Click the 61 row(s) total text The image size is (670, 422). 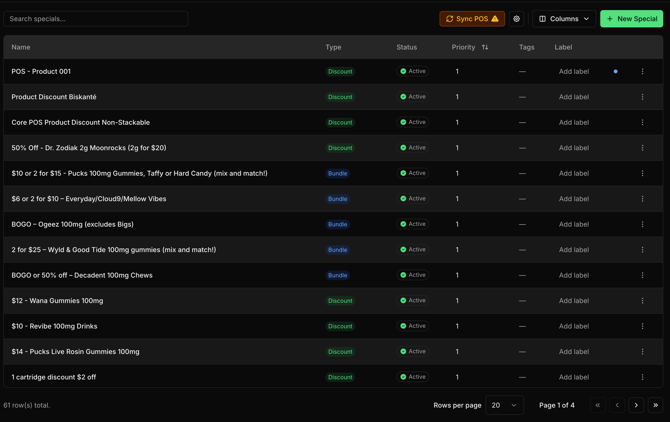point(26,405)
